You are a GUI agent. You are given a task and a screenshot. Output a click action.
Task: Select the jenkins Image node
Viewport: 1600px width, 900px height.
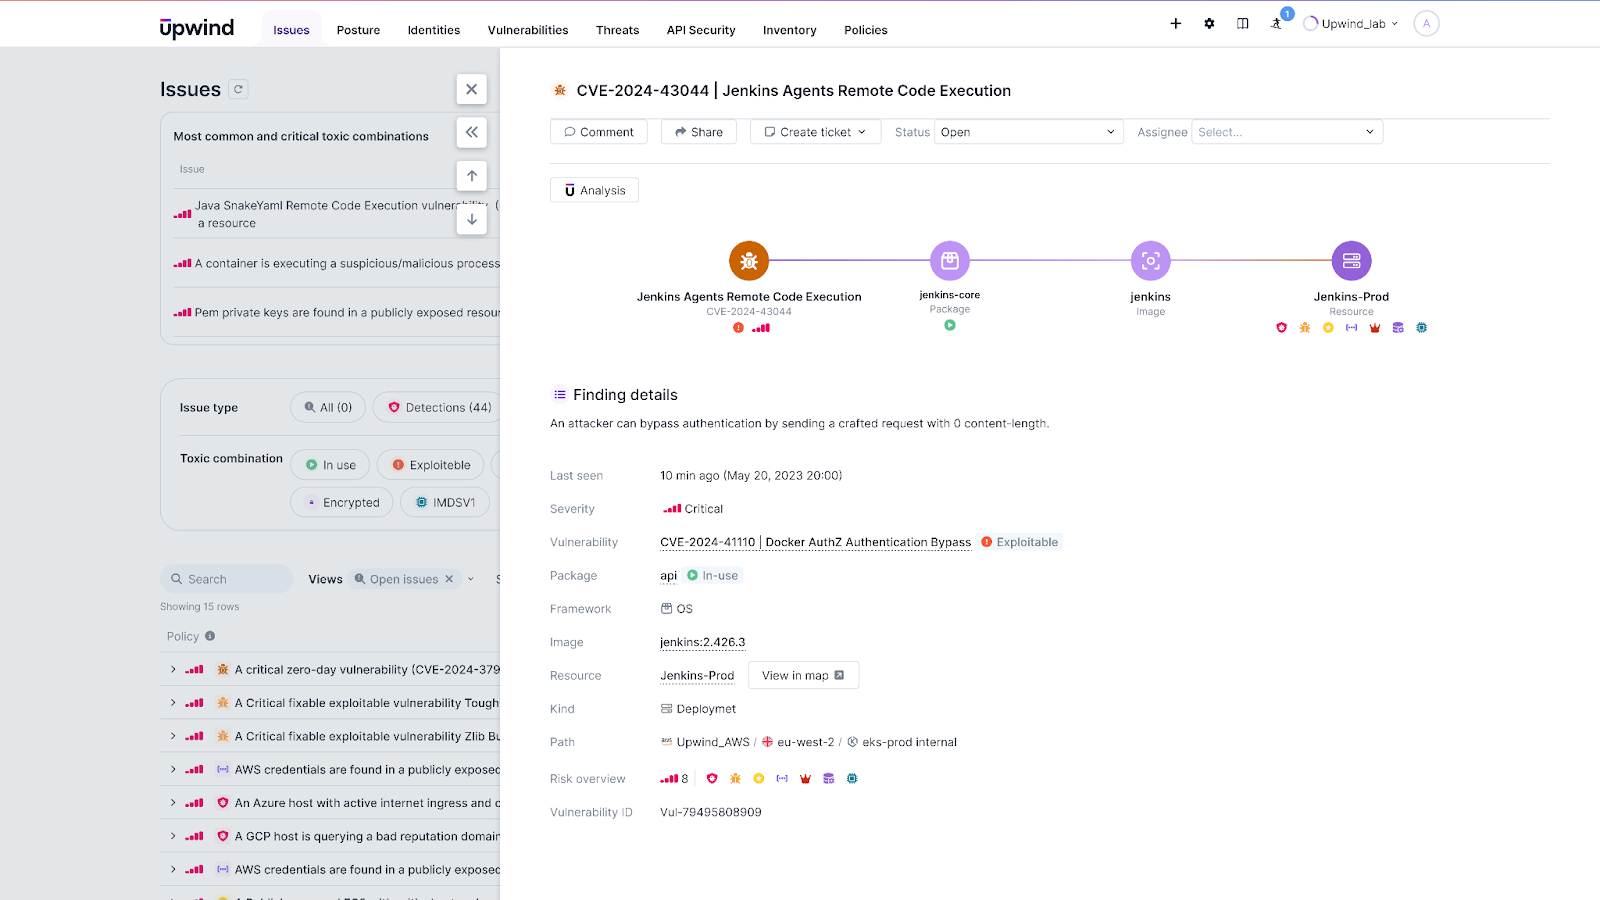1150,260
